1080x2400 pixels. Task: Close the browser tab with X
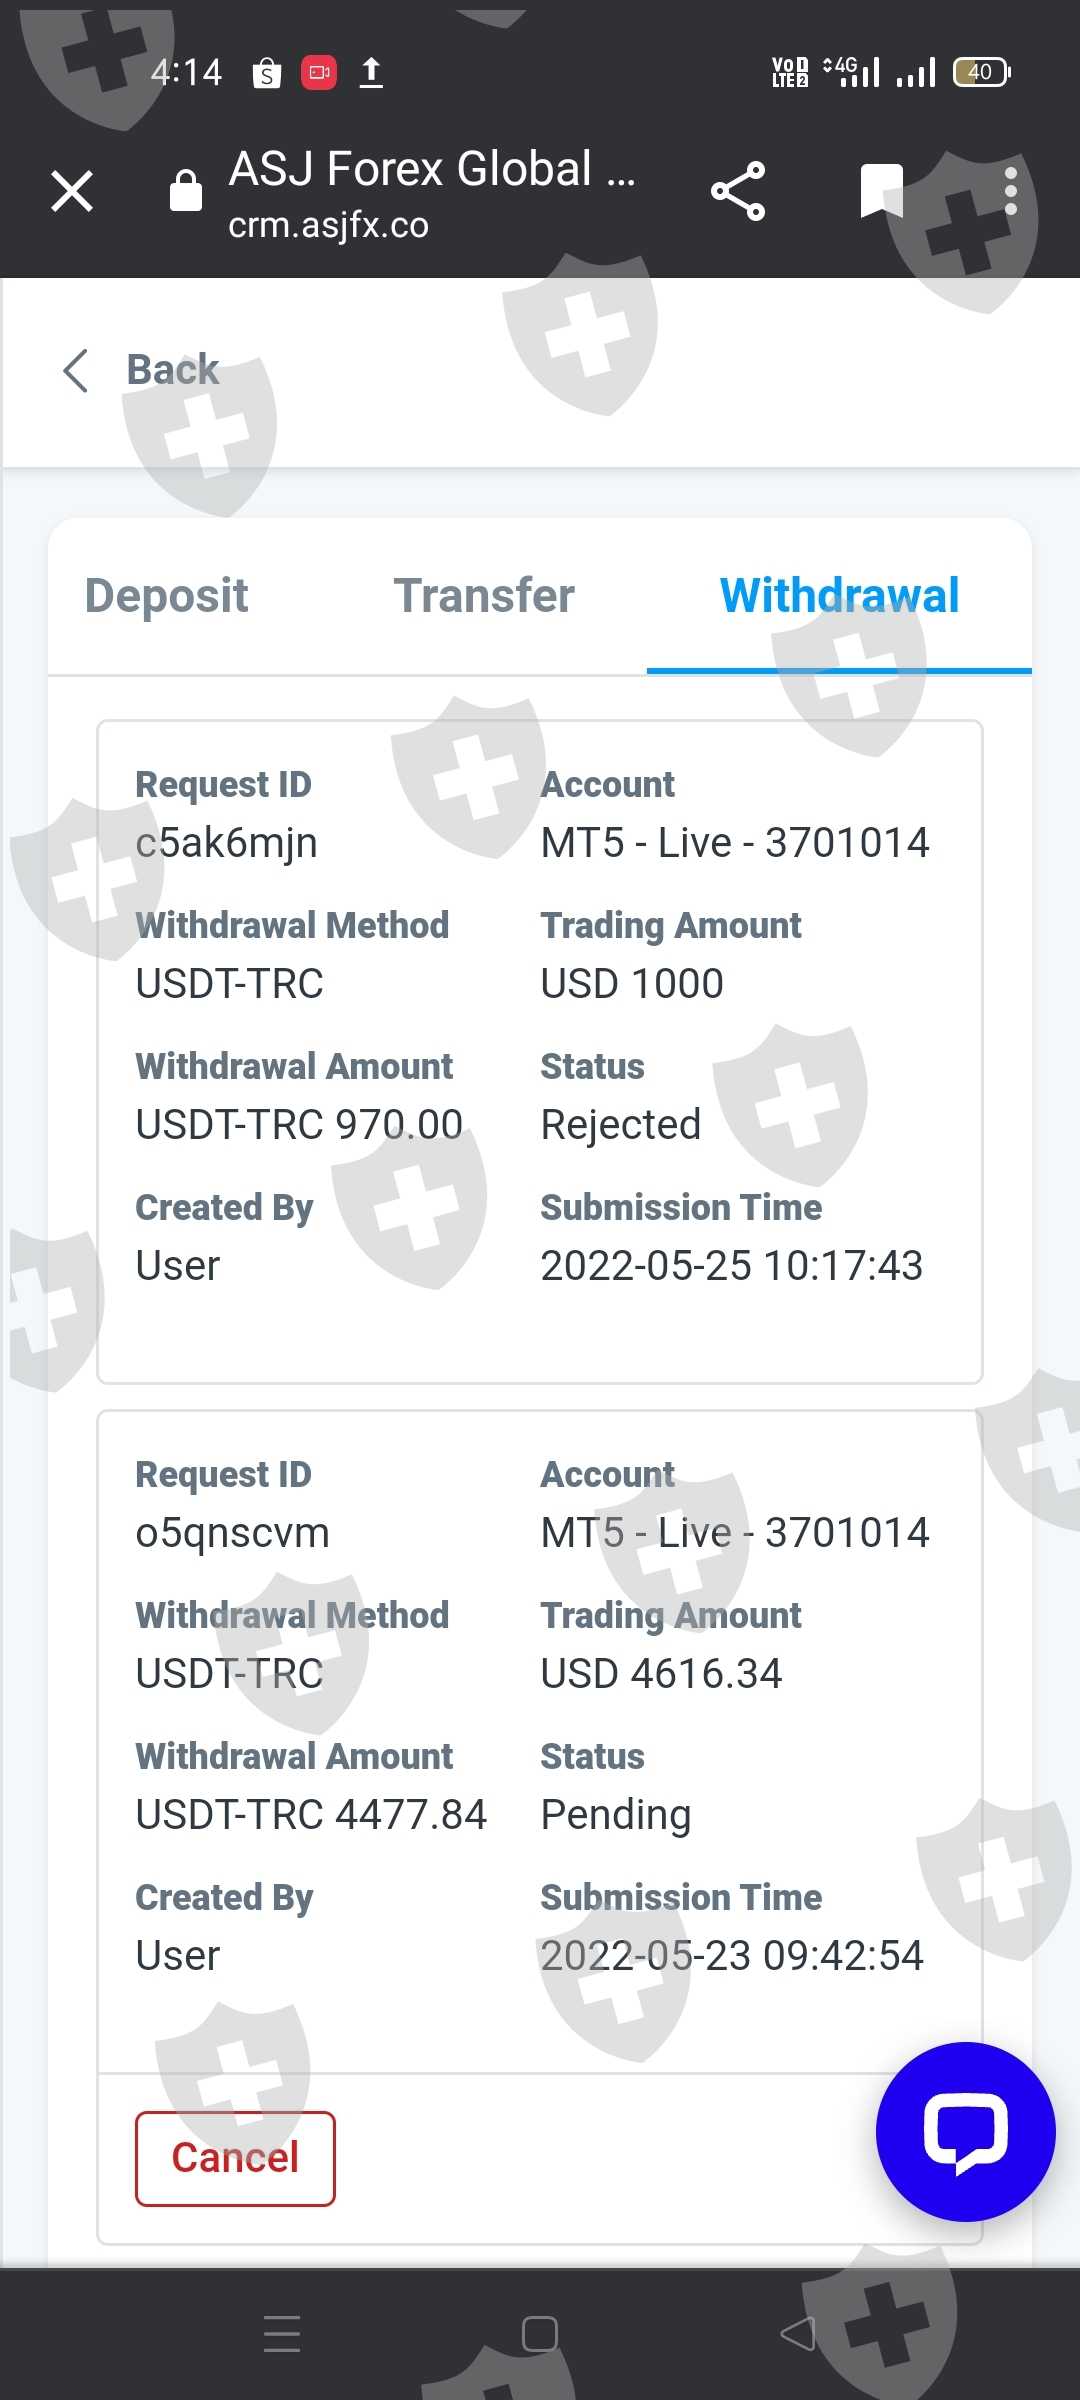coord(72,191)
